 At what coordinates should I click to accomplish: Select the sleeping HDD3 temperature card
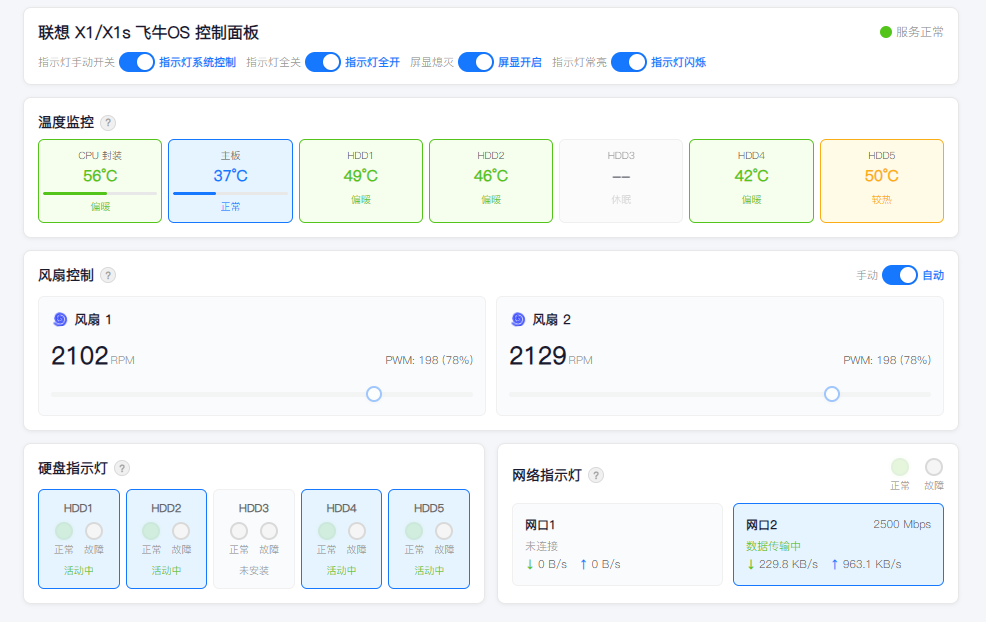(621, 181)
